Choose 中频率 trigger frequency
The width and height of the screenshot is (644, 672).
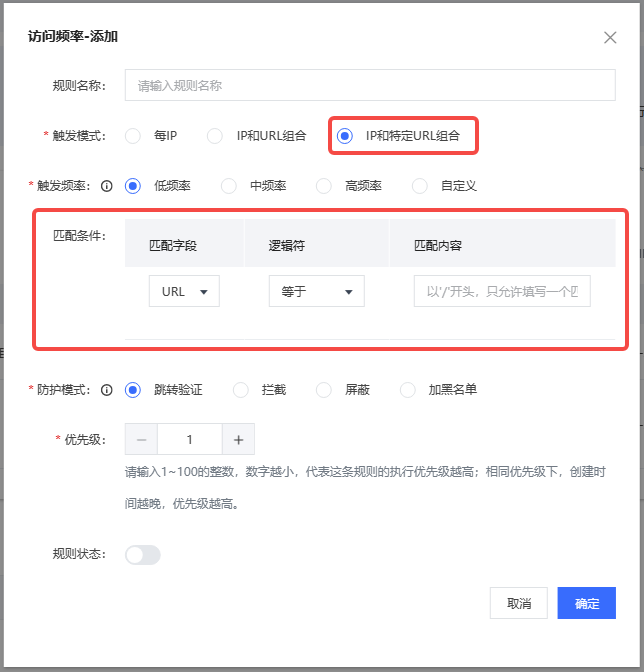229,186
